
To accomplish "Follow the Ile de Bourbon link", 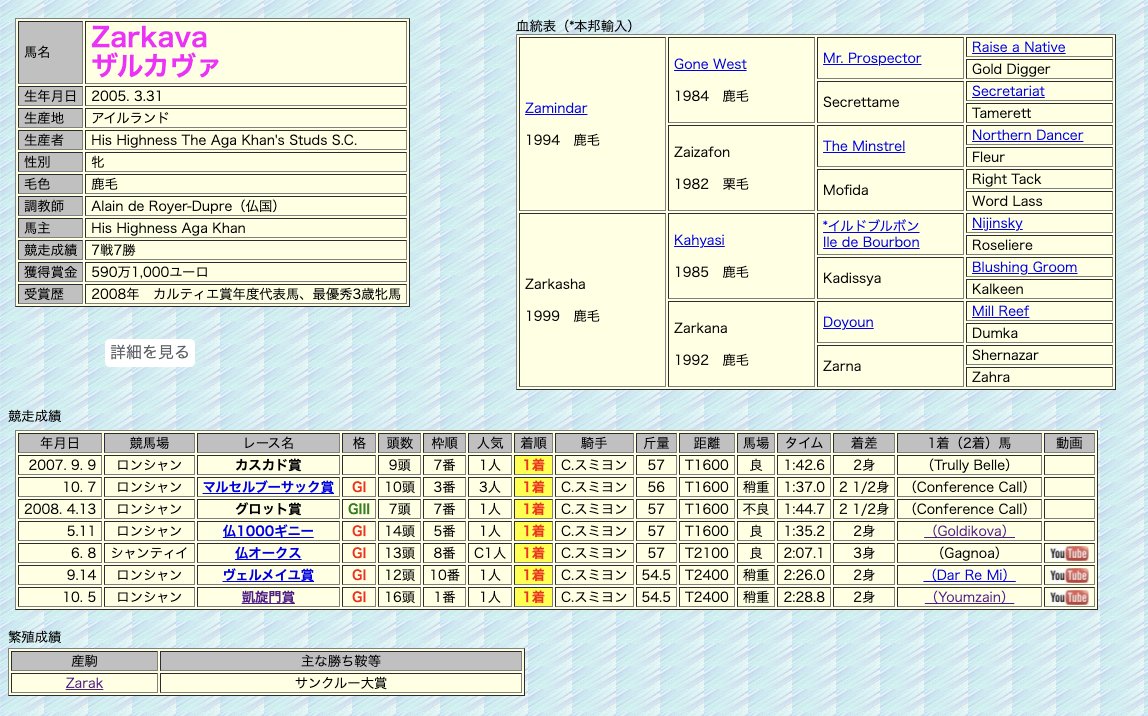I will (871, 242).
